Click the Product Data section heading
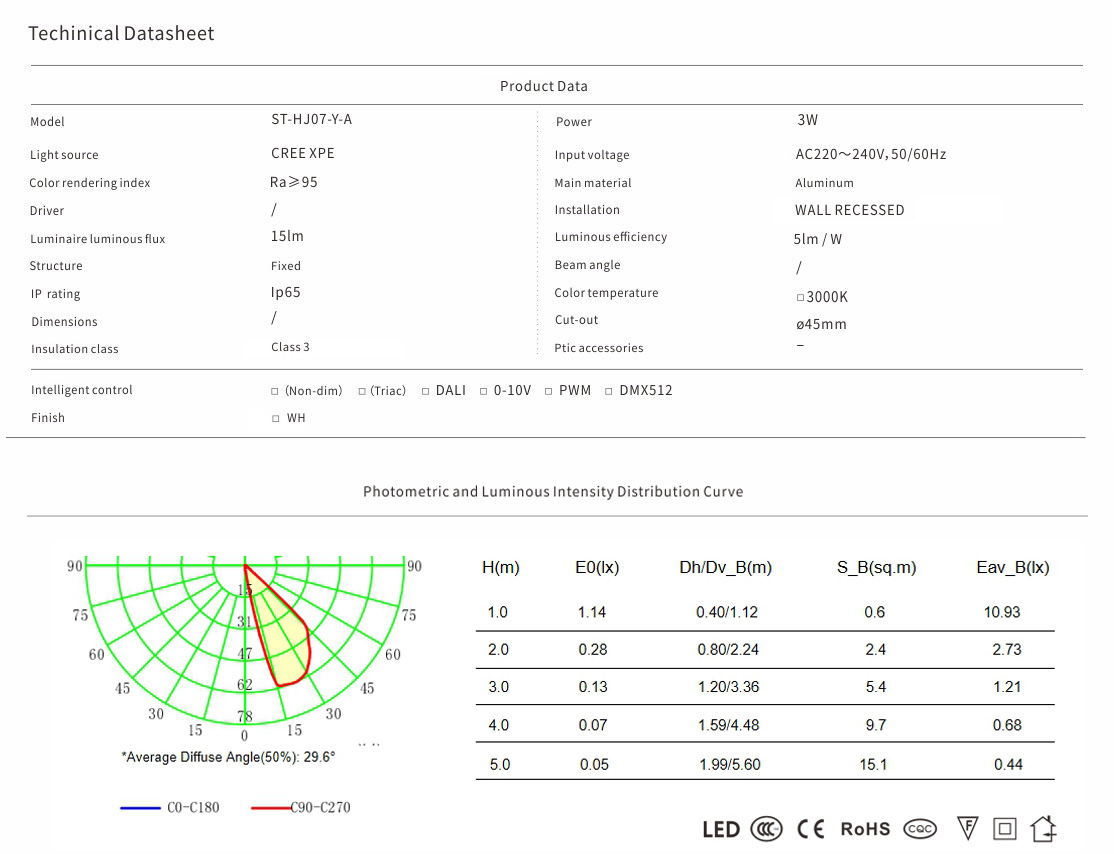1114x854 pixels. click(544, 86)
